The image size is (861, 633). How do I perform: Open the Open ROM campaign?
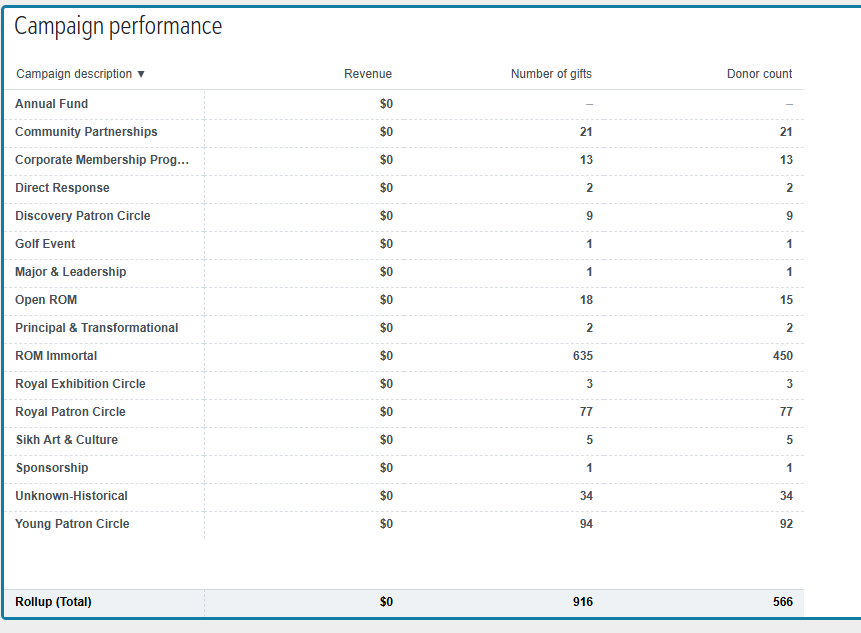[46, 300]
